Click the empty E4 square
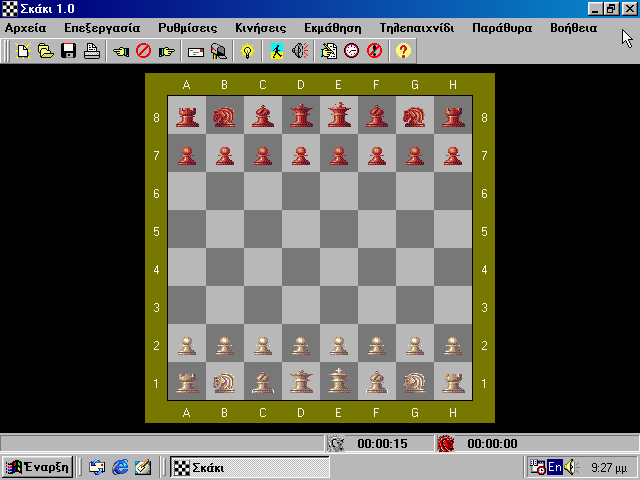 pos(339,267)
